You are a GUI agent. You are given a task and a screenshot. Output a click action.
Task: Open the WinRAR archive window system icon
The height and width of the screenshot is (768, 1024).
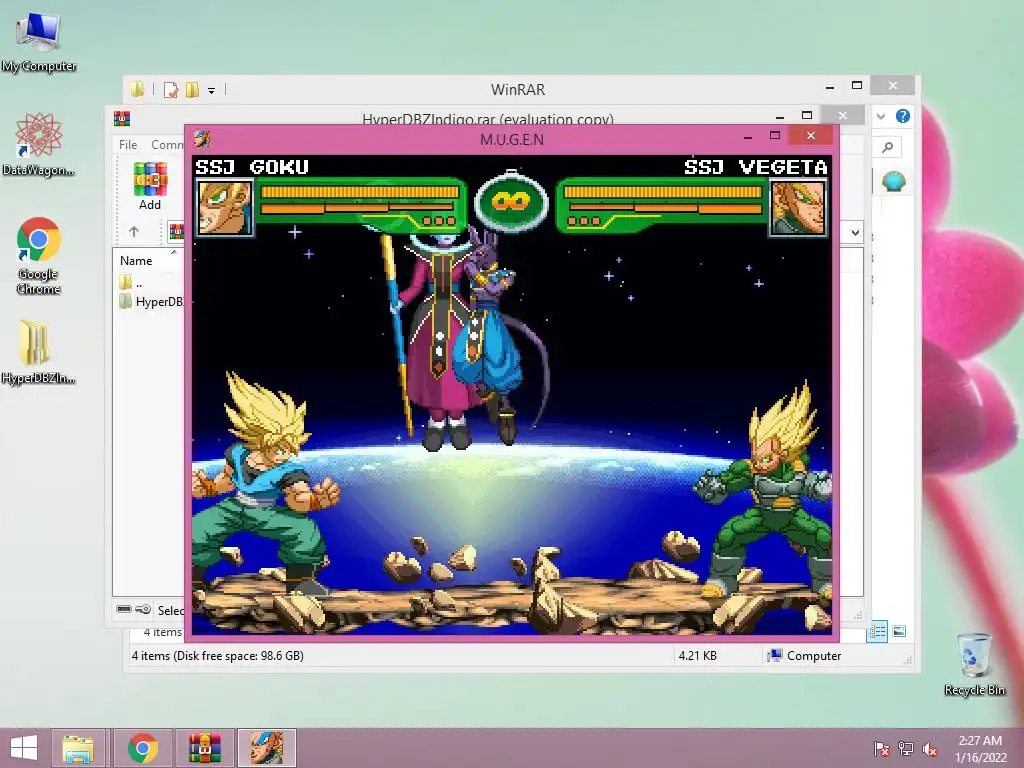(x=122, y=118)
